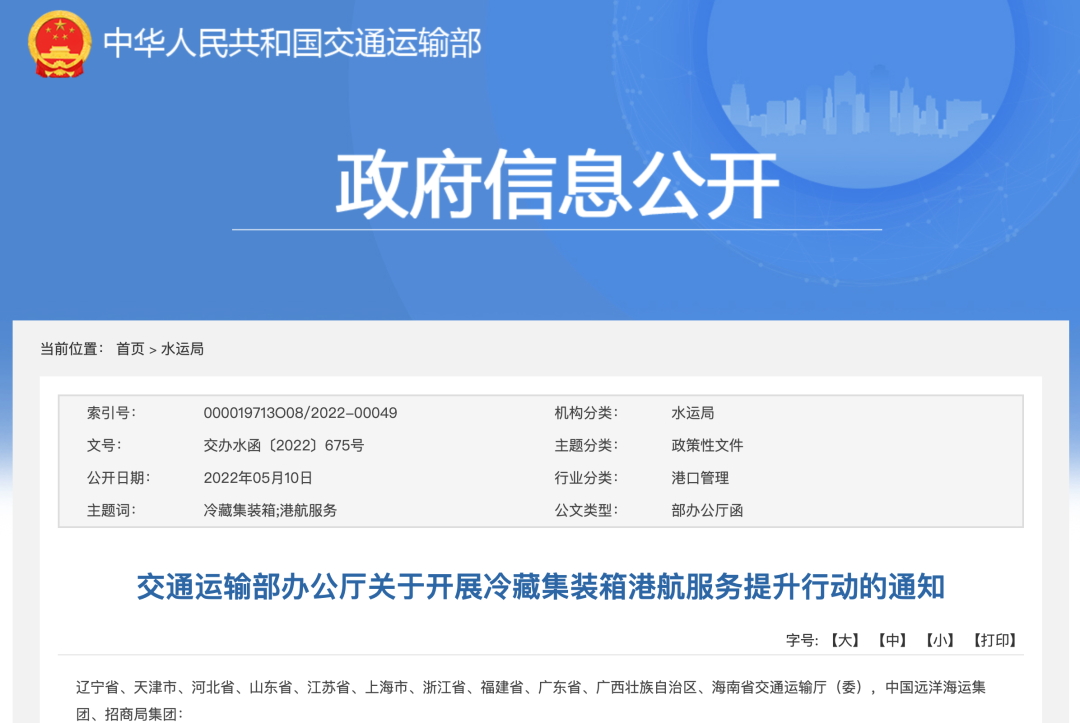The width and height of the screenshot is (1080, 723).
Task: Click the 主题分类 value 政策性文件
Action: tap(706, 445)
